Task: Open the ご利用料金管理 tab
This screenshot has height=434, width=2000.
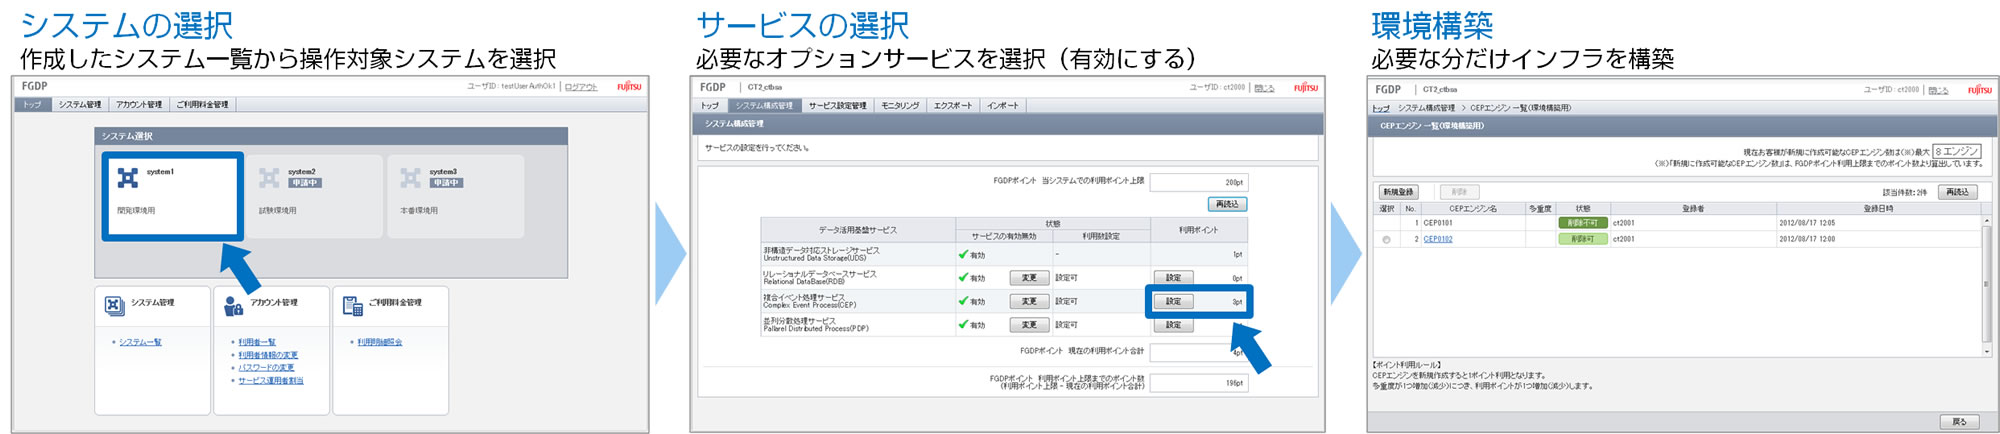Action: tap(203, 105)
